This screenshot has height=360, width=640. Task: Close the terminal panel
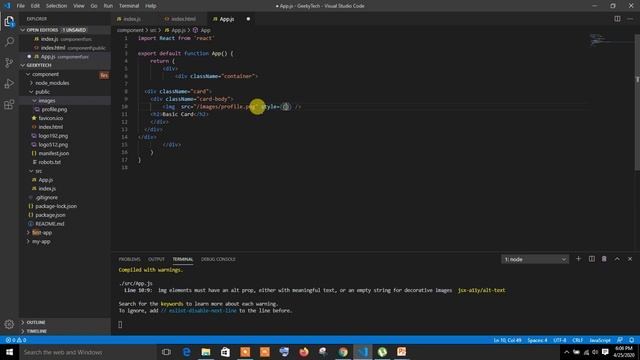[x=630, y=259]
